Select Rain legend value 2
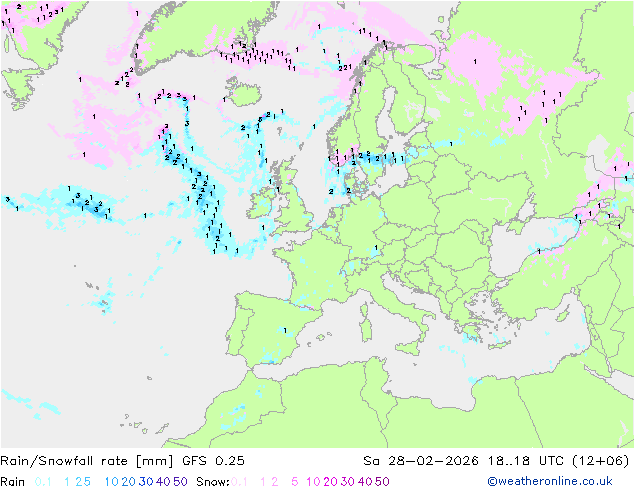This screenshot has width=634, height=490. pos(78,482)
